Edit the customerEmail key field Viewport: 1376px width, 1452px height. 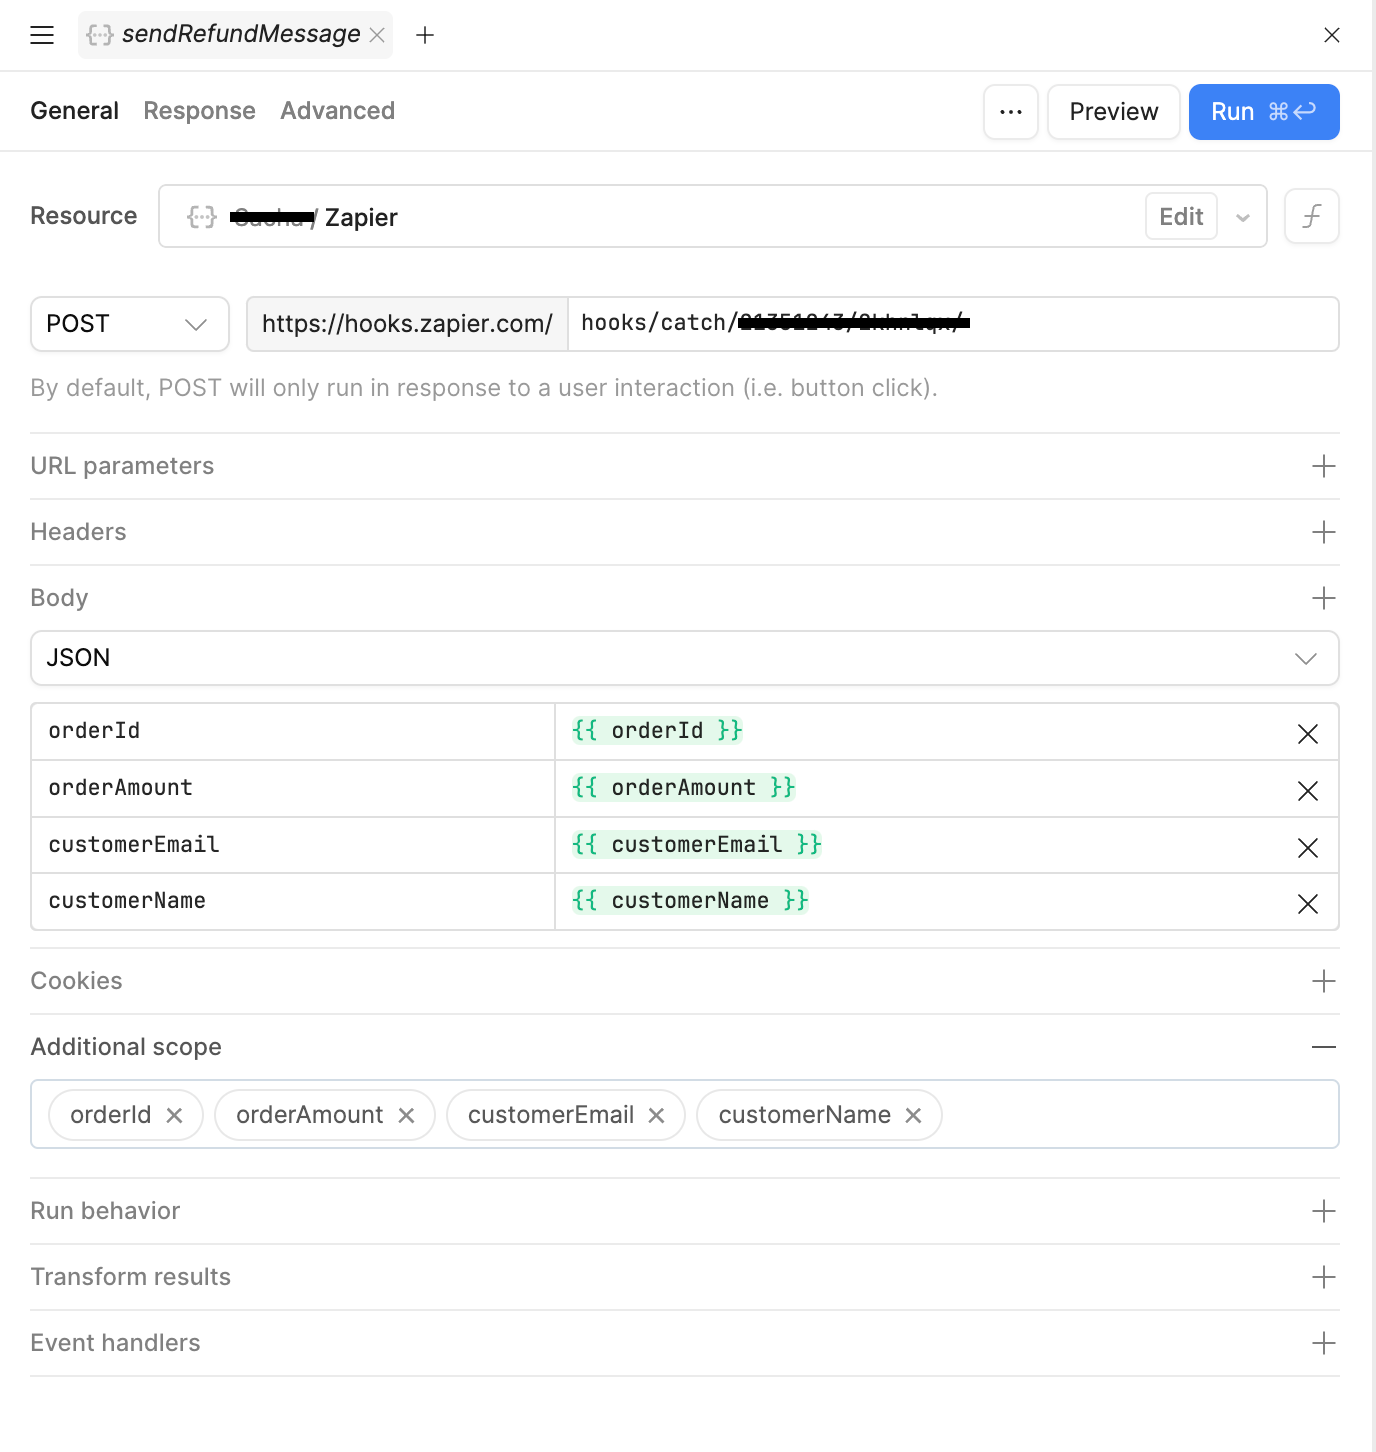[x=293, y=845]
